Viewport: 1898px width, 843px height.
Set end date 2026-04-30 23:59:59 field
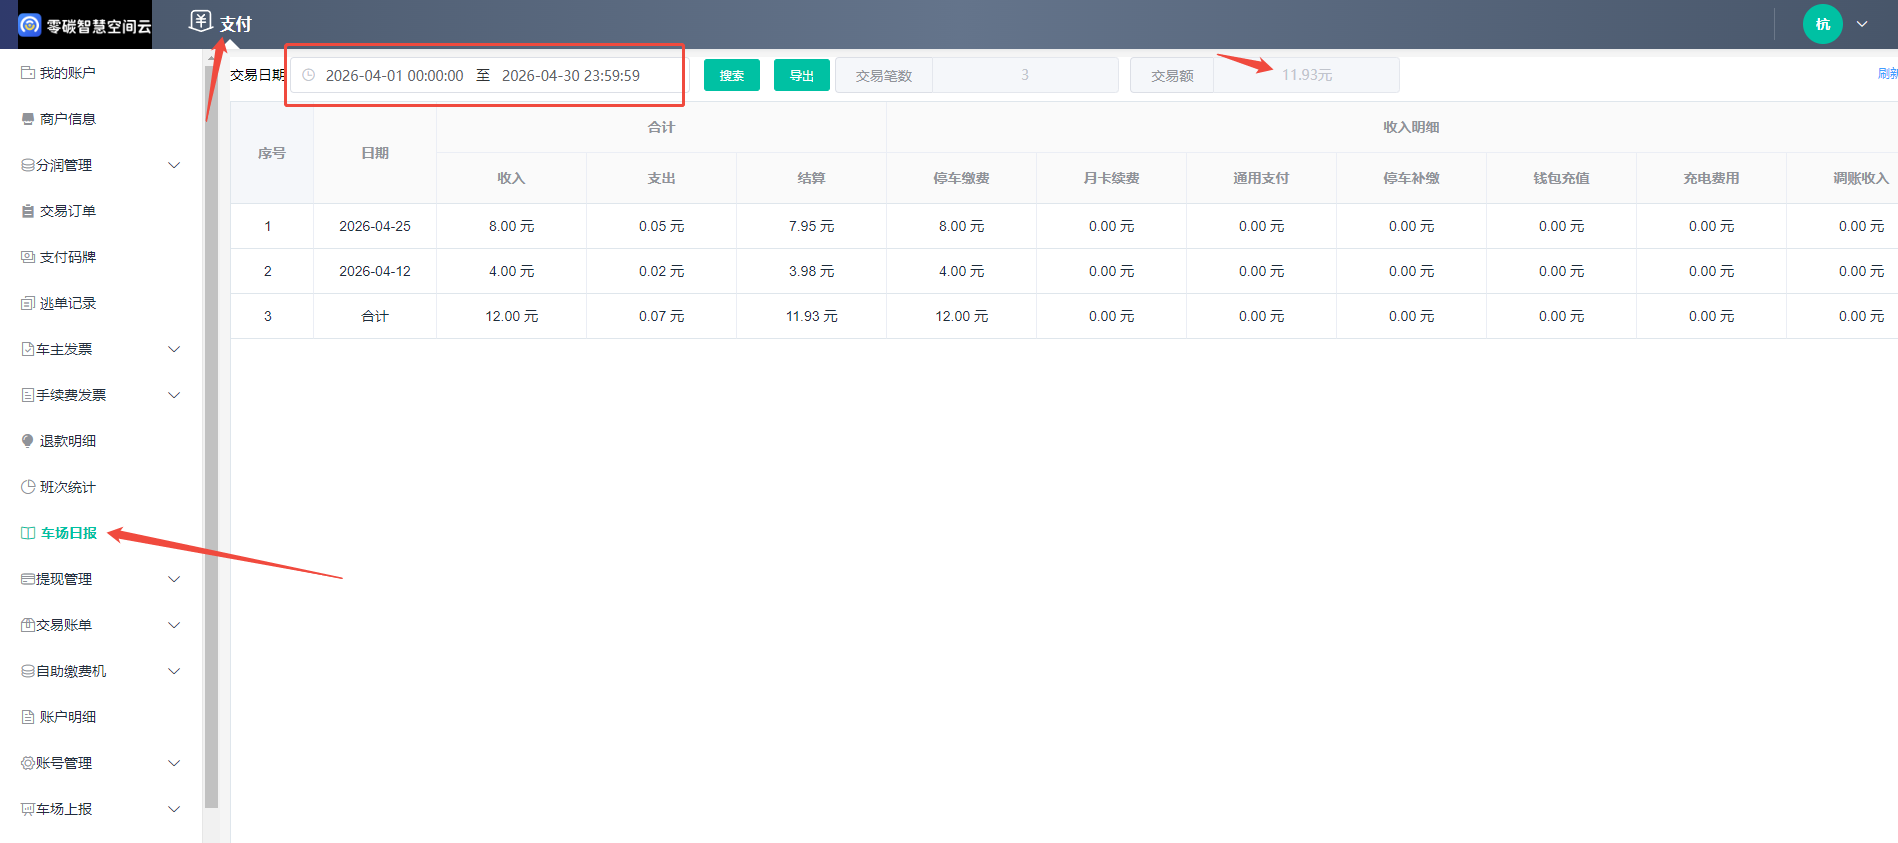point(571,75)
